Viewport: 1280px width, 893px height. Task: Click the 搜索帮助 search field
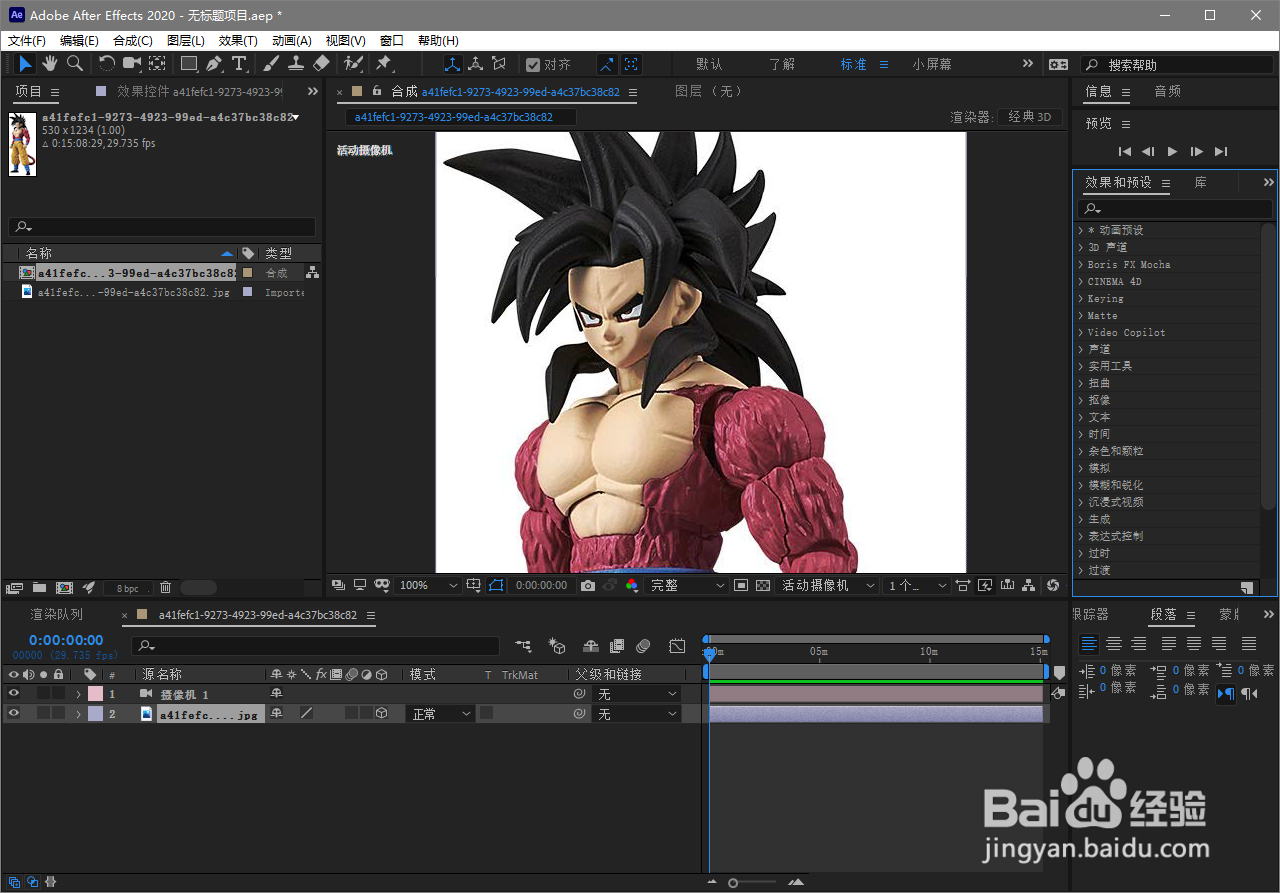tap(1177, 64)
